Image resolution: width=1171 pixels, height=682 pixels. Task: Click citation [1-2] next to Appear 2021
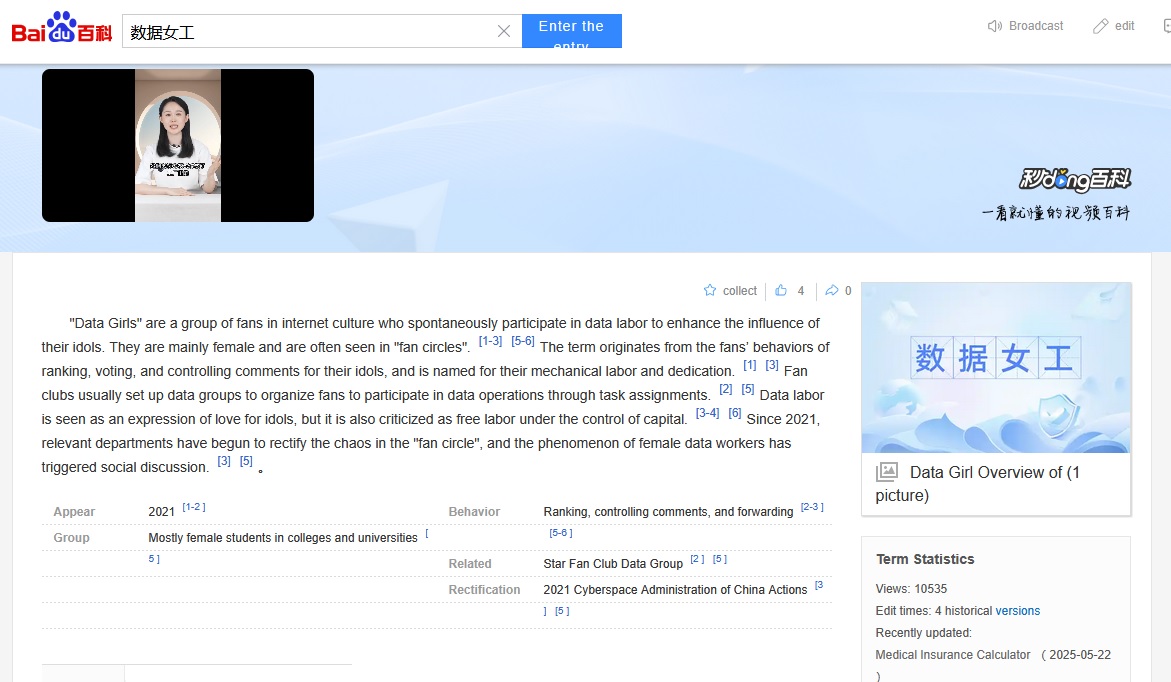194,507
